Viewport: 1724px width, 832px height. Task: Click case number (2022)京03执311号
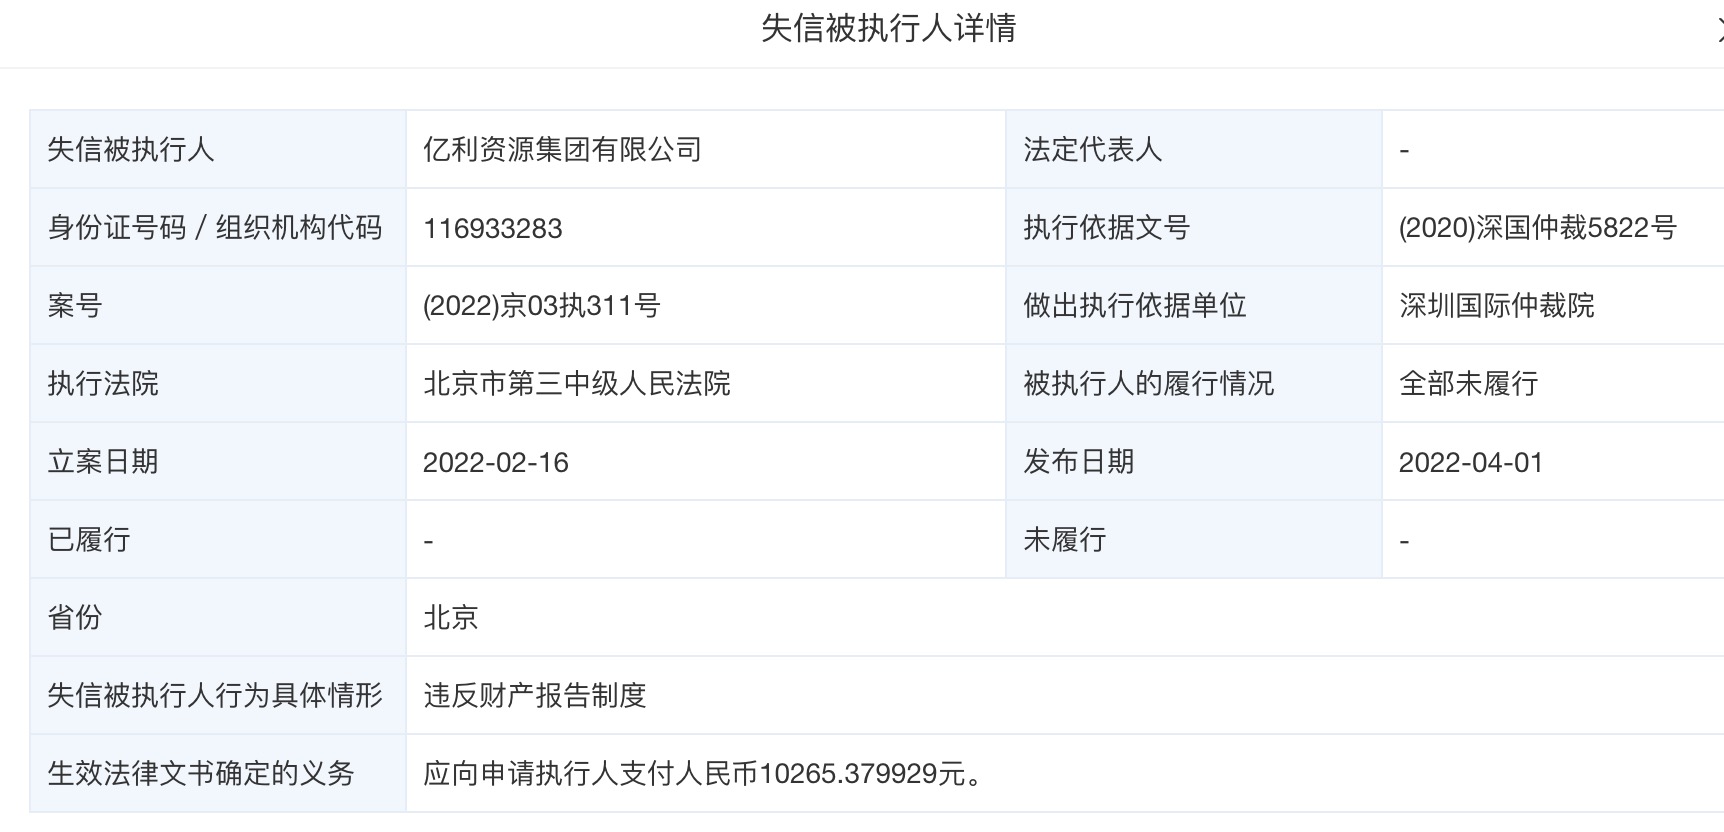541,306
